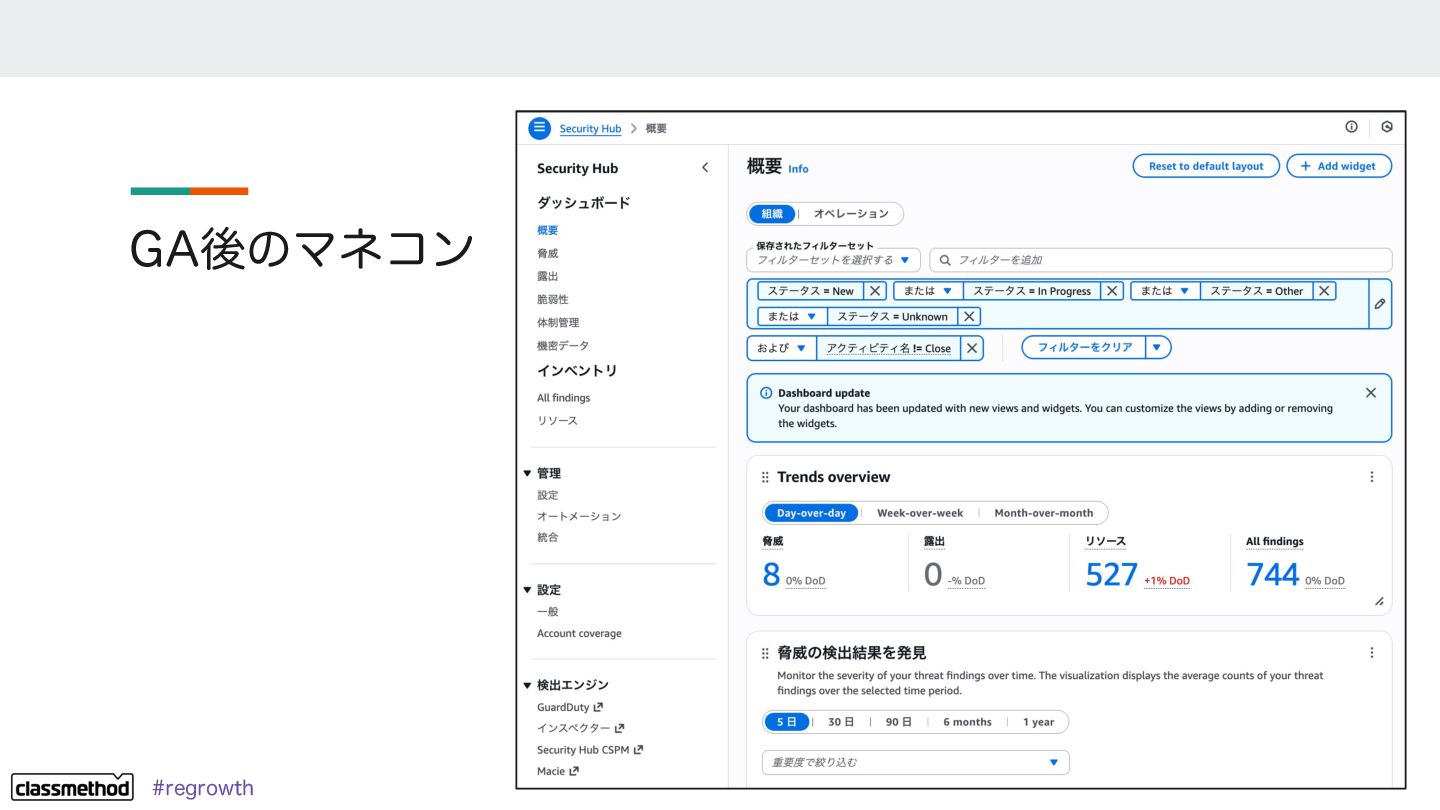Click the pencil edit icon for filters

(1380, 304)
